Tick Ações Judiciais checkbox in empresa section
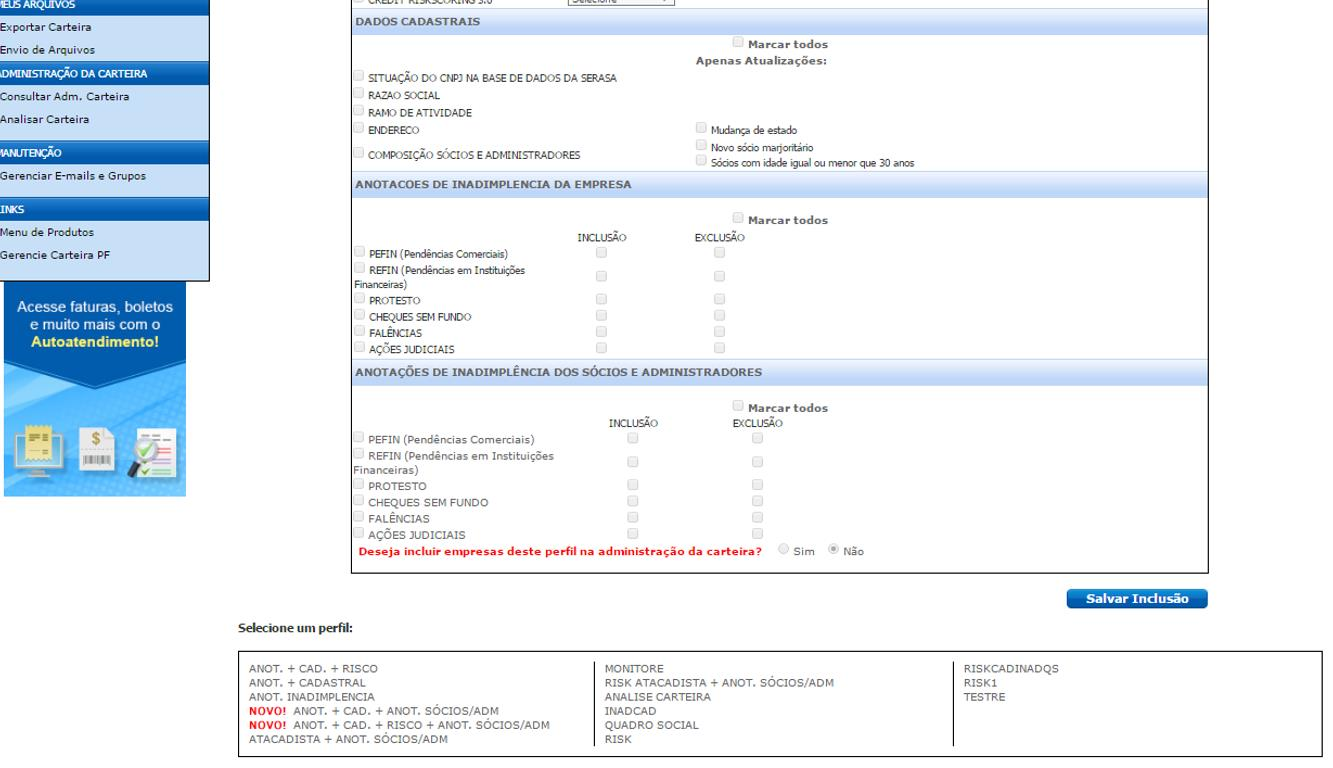 (360, 347)
